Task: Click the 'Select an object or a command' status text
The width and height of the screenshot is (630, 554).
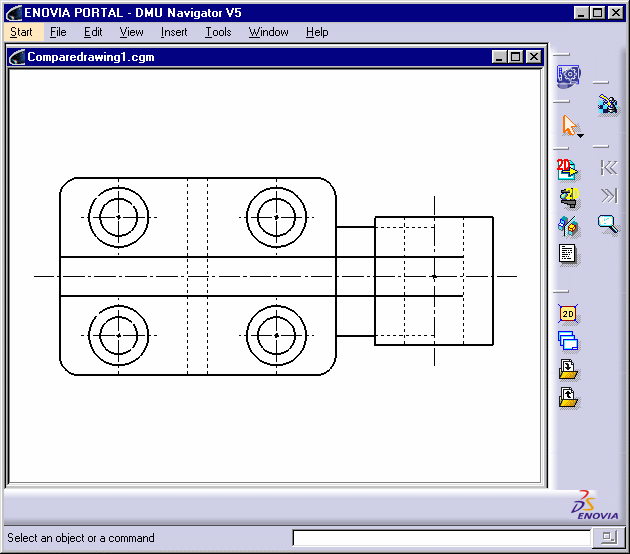Action: click(x=81, y=538)
